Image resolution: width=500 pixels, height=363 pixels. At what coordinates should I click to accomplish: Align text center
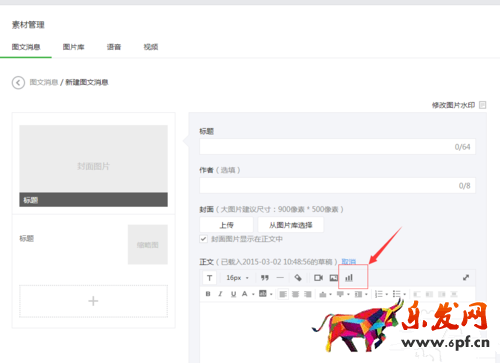point(295,294)
